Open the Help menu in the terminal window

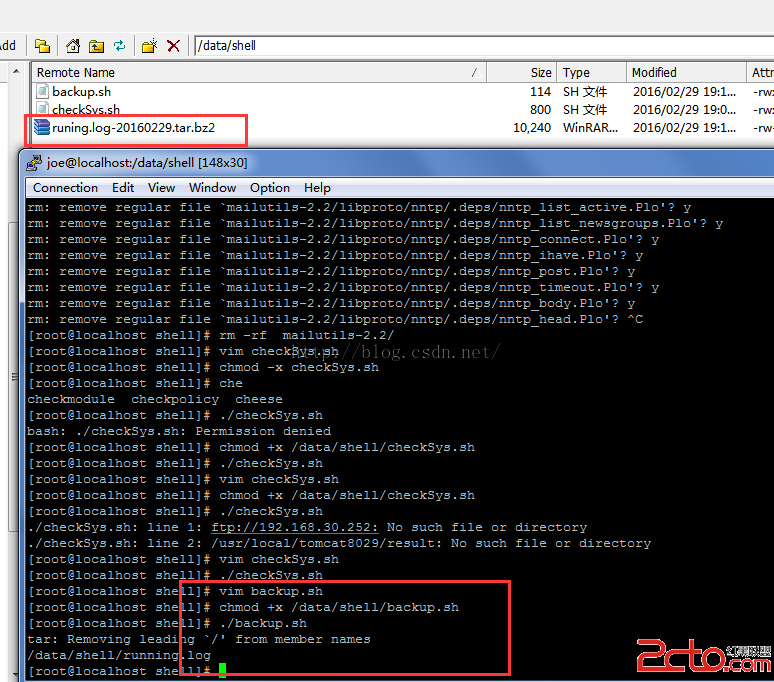pos(317,188)
